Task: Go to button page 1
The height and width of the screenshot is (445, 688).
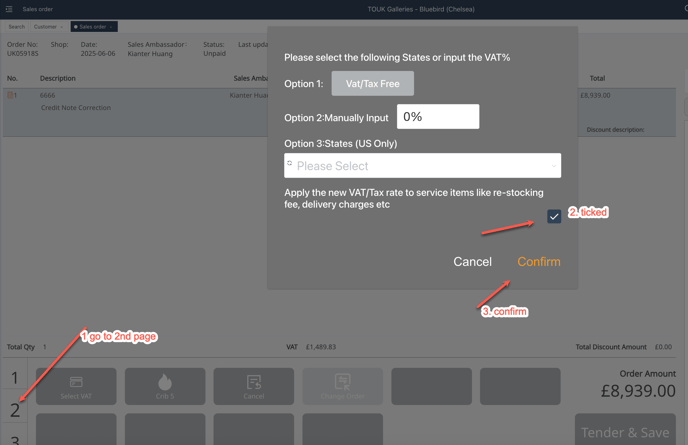Action: coord(15,379)
